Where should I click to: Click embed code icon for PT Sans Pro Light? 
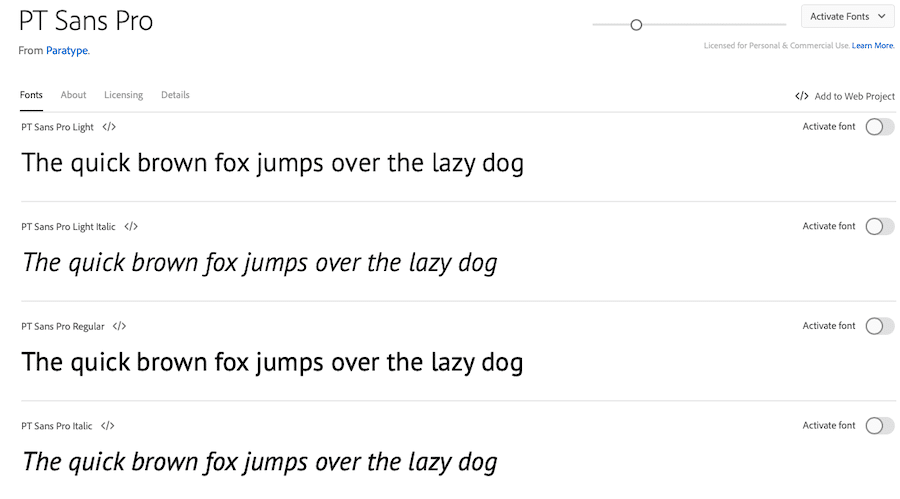point(109,127)
